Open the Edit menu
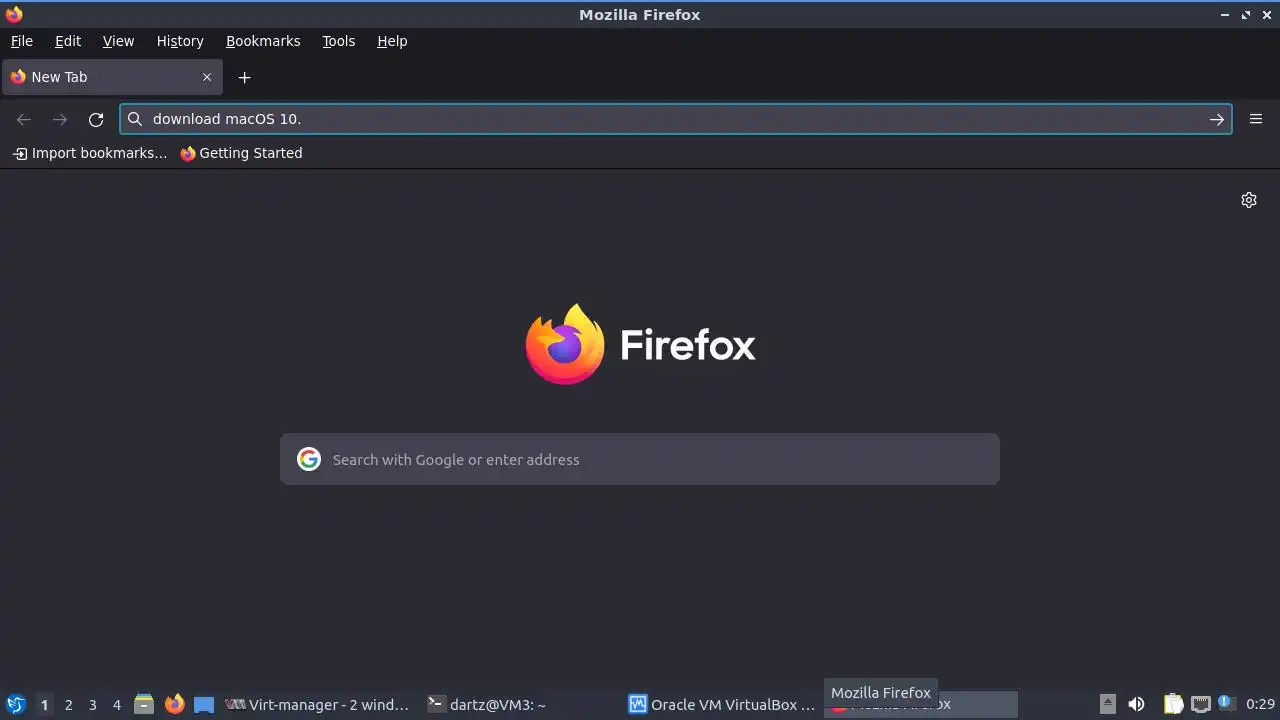The height and width of the screenshot is (720, 1280). pos(68,41)
